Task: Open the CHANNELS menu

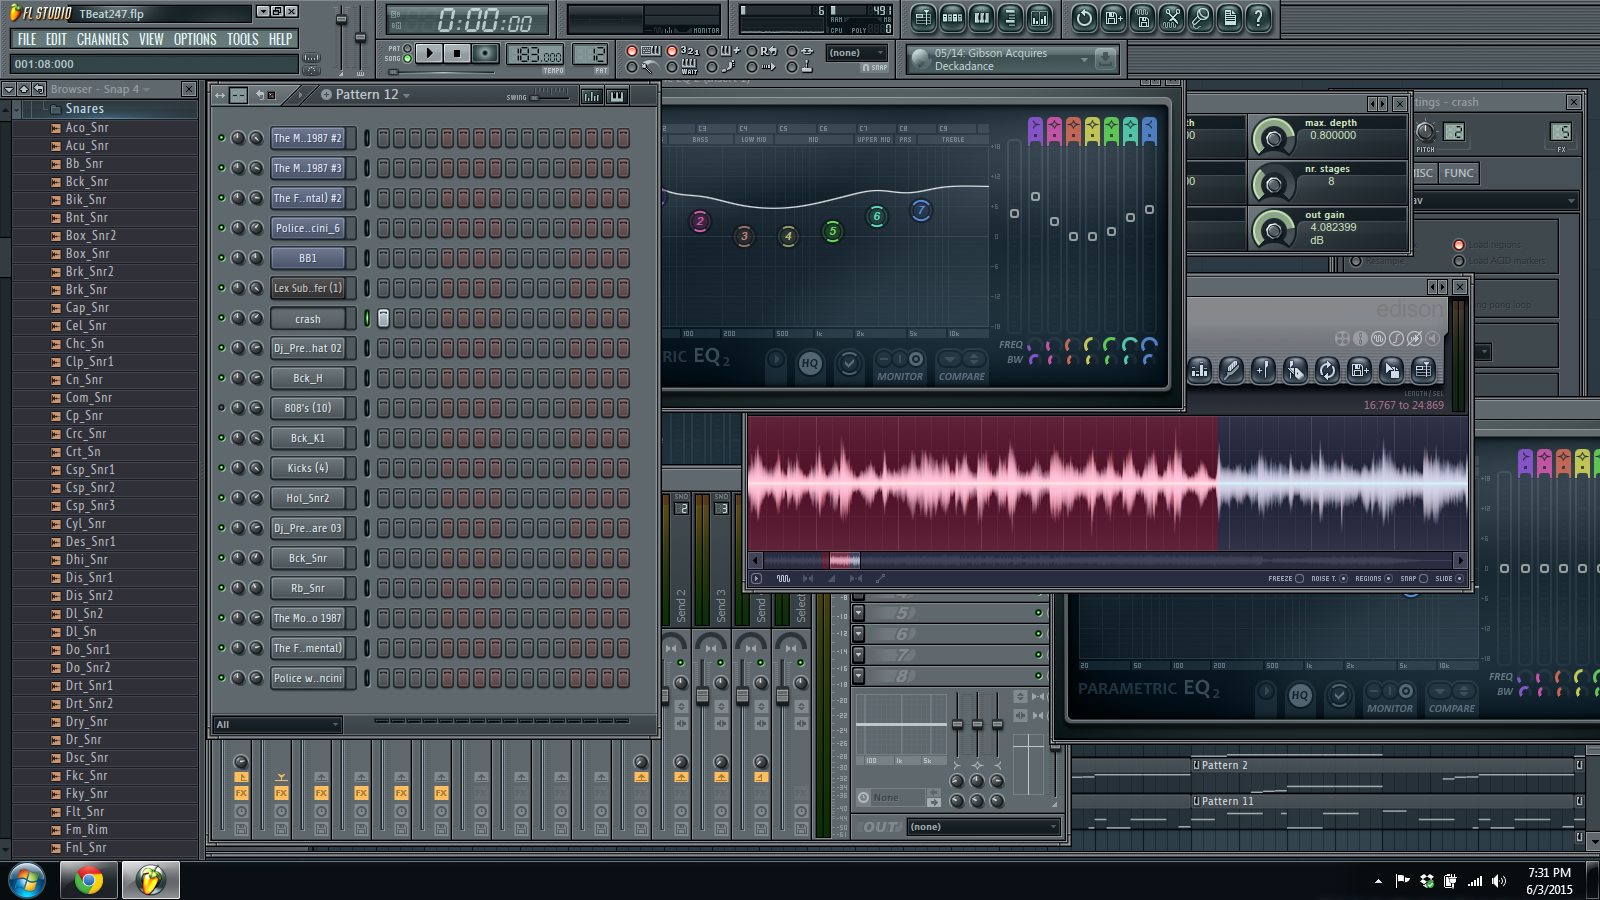Action: click(x=102, y=39)
